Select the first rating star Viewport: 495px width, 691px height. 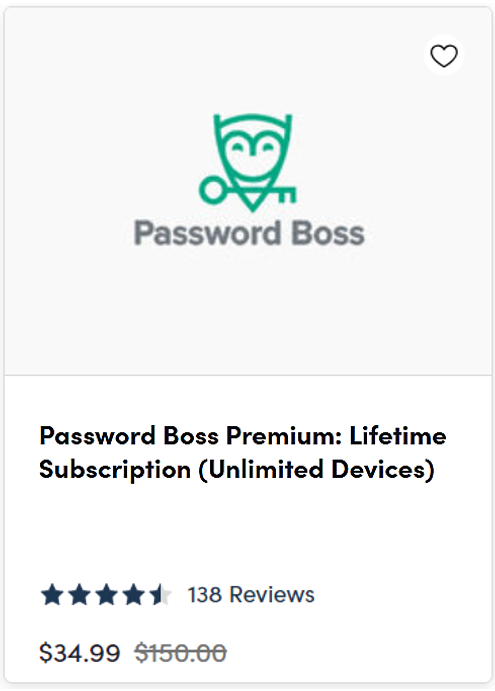click(52, 594)
